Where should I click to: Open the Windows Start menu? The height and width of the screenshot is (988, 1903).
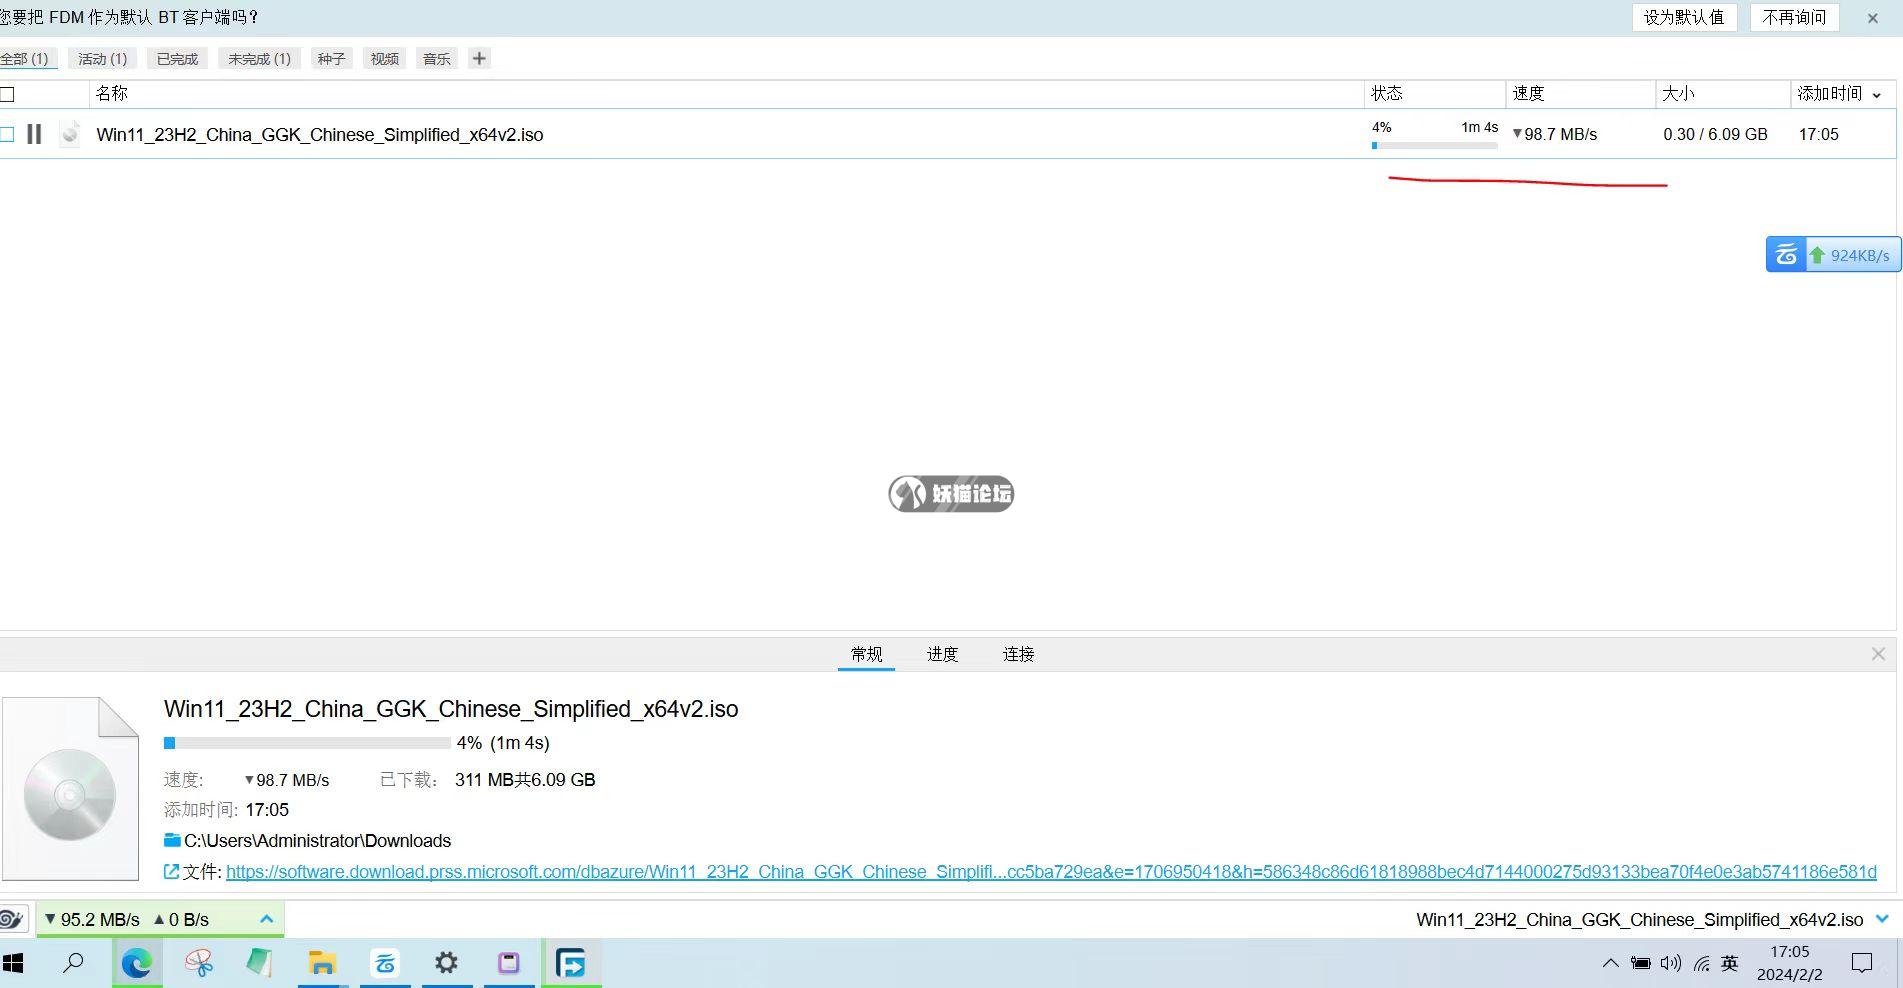[x=13, y=963]
